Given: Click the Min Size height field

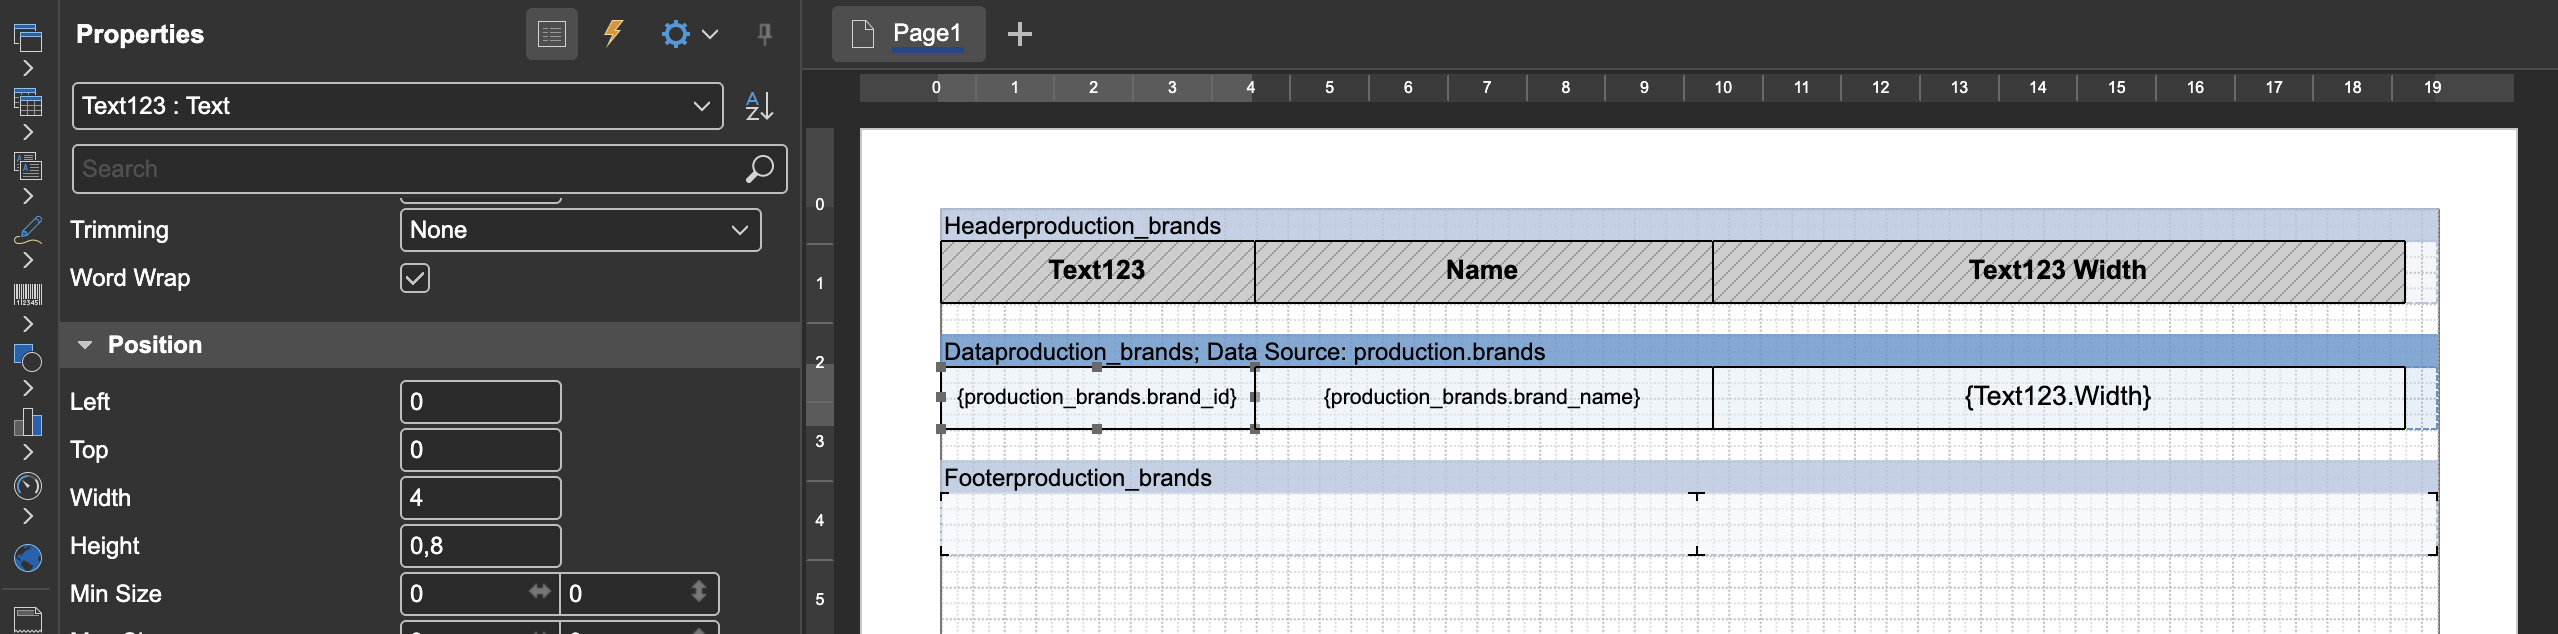Looking at the screenshot, I should (639, 594).
